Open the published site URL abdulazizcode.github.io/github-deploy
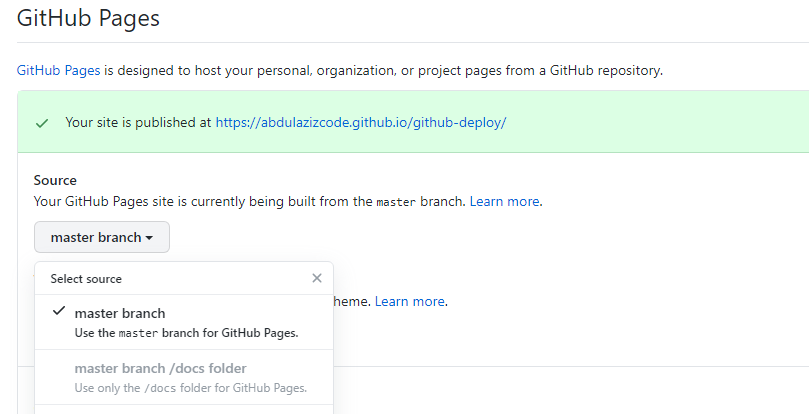The image size is (809, 414). (361, 122)
